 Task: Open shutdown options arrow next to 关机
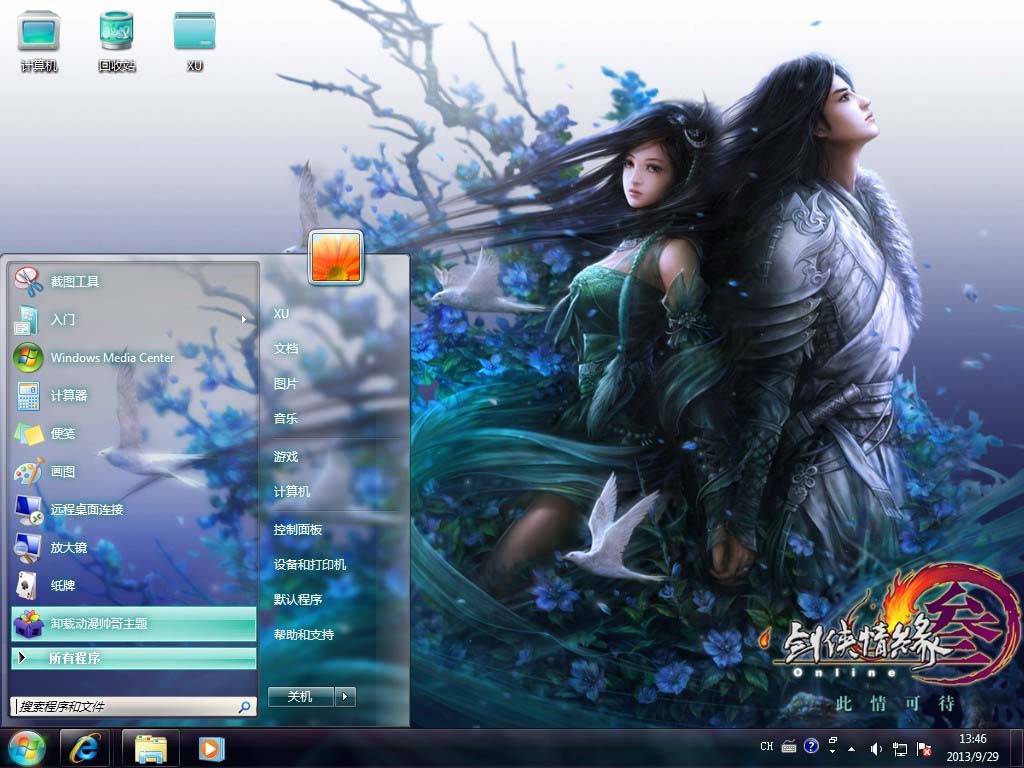(x=345, y=697)
